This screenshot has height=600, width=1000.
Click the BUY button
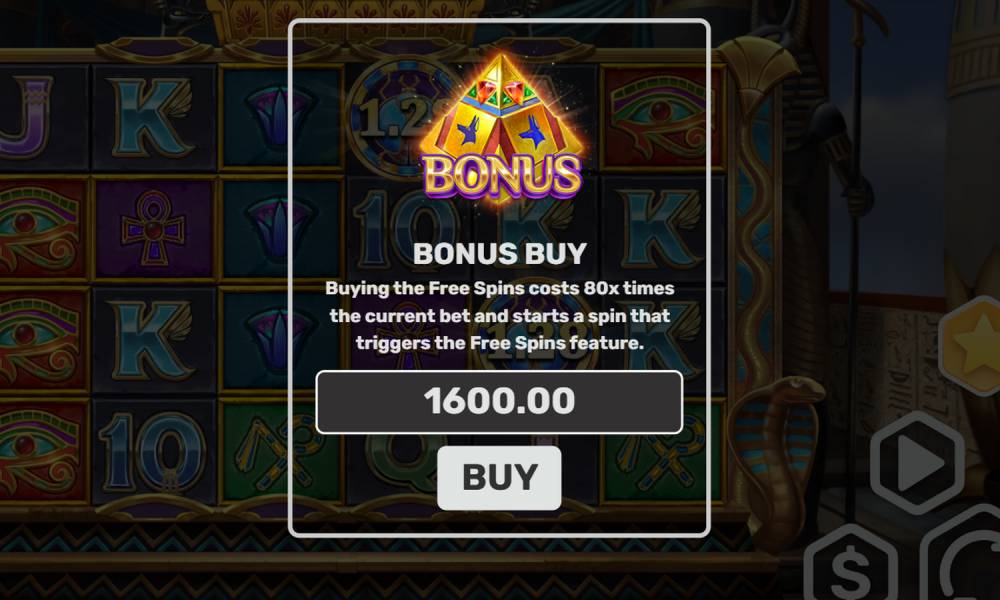pos(499,478)
